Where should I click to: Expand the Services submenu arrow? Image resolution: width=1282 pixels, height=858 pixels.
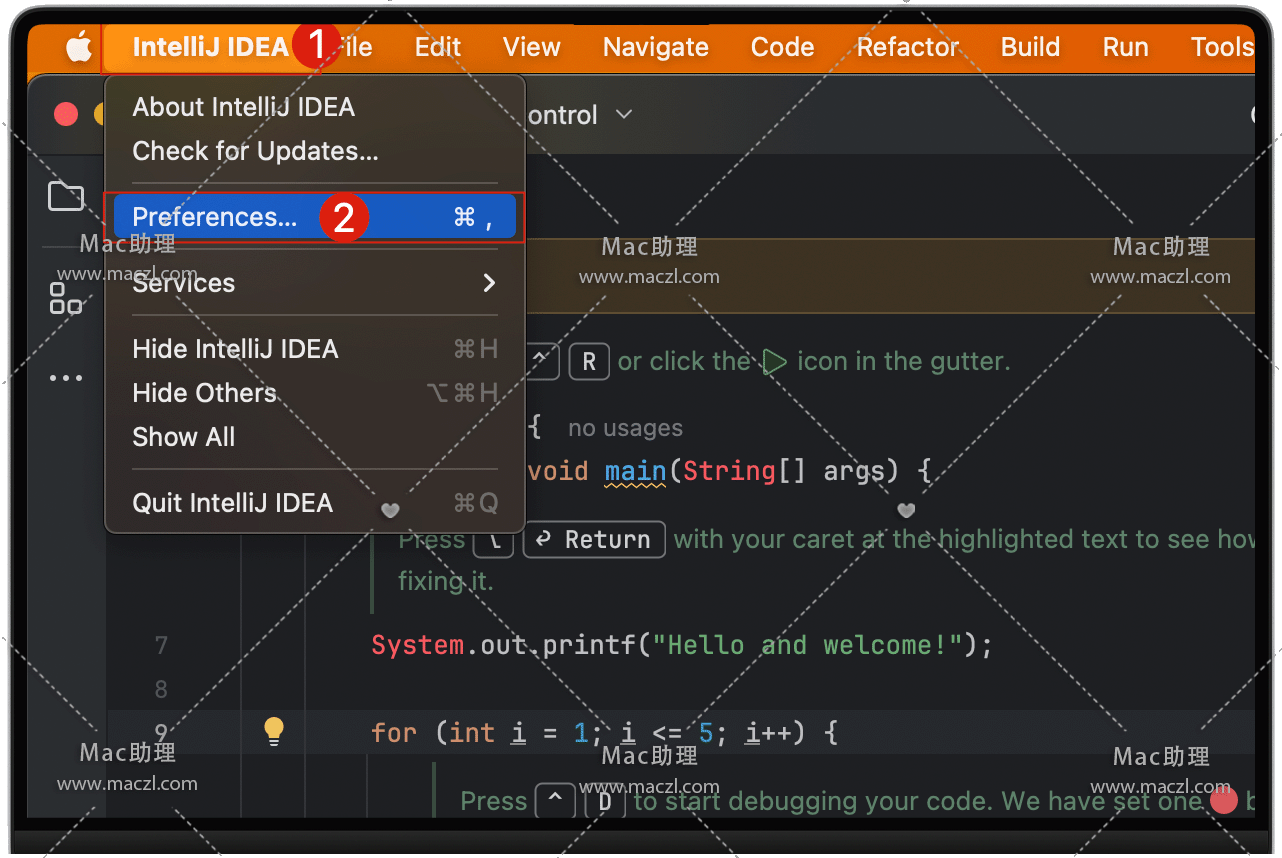tap(489, 283)
